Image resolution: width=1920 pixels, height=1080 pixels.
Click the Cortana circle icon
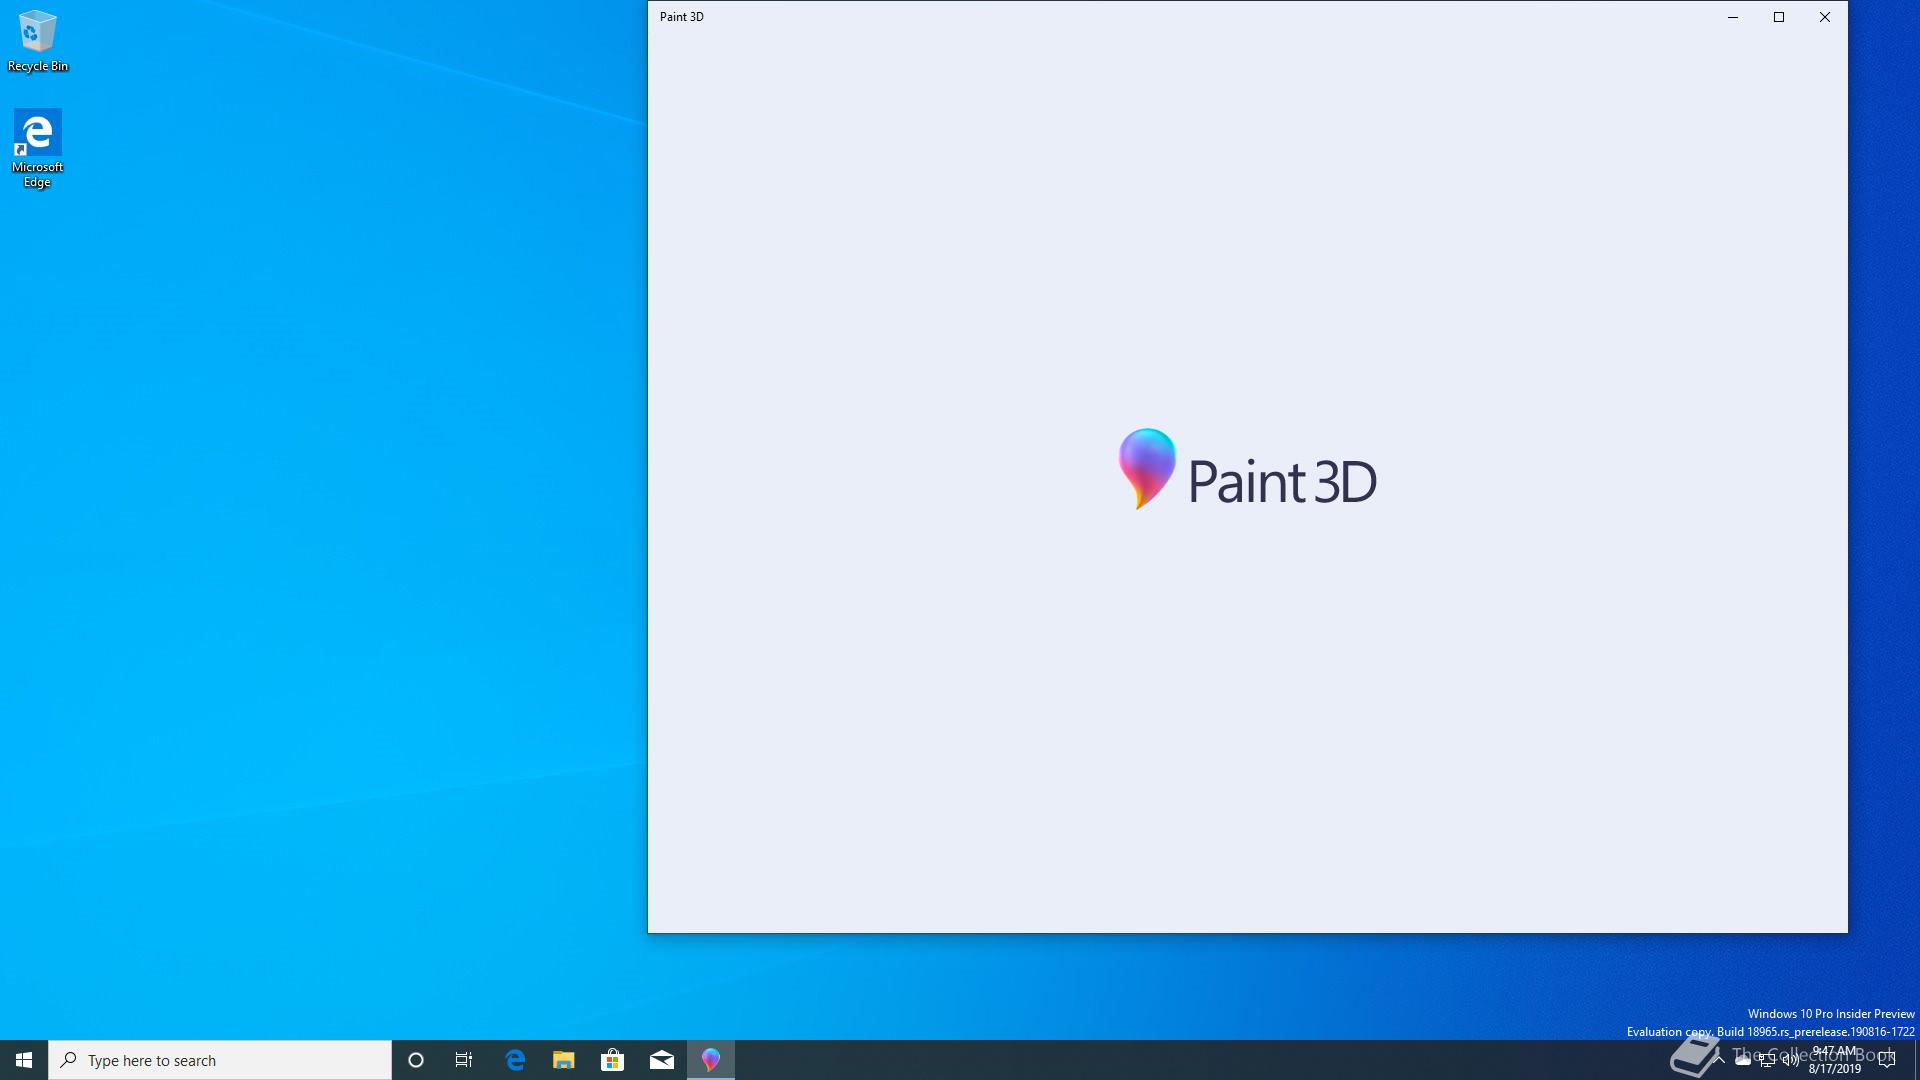pyautogui.click(x=416, y=1060)
